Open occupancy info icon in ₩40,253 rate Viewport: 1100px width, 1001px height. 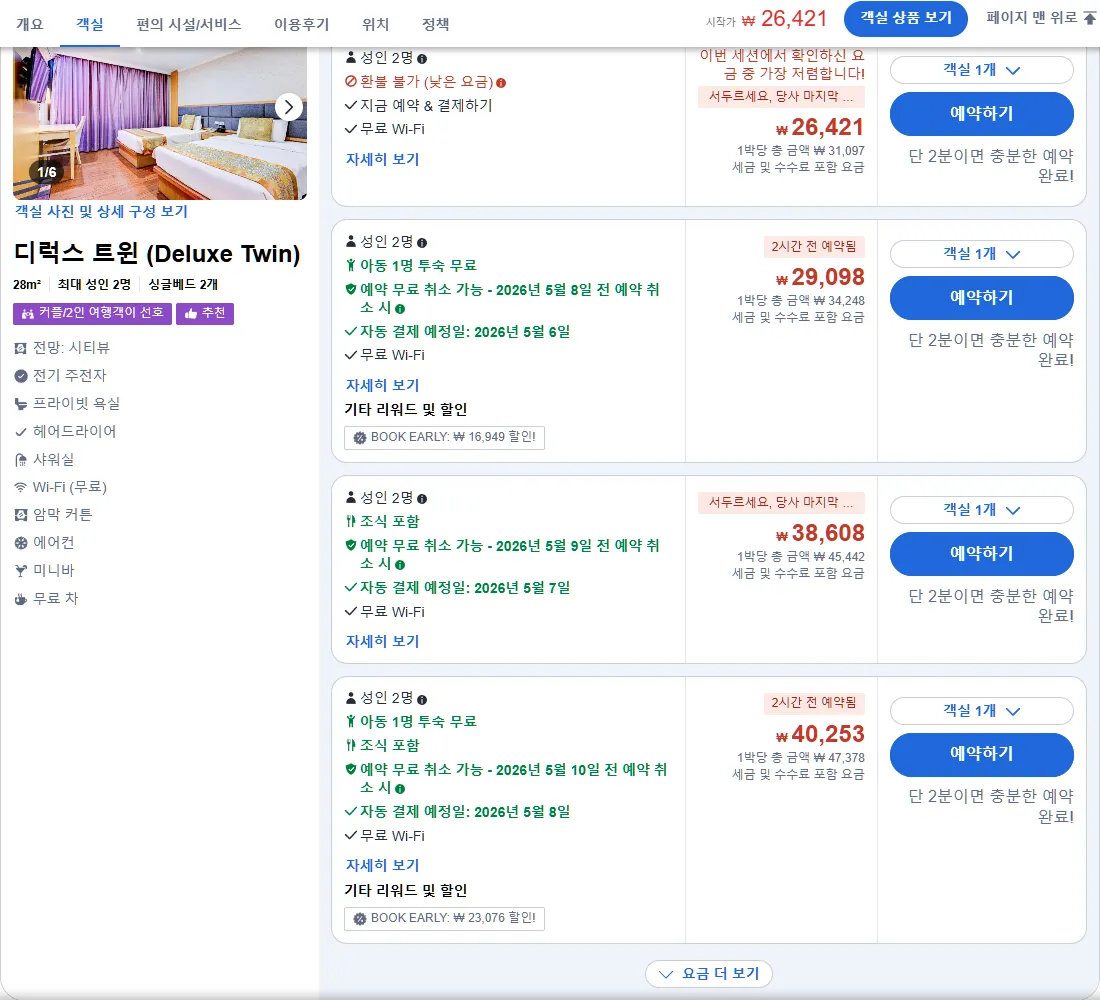click(x=422, y=699)
